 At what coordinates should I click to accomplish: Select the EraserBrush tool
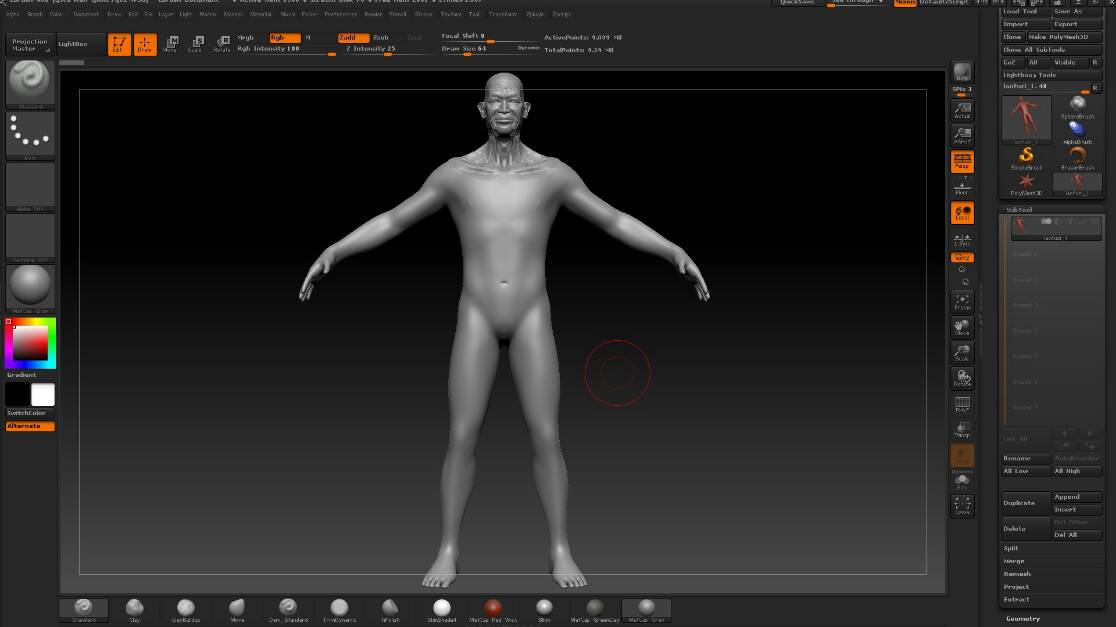(x=1078, y=159)
